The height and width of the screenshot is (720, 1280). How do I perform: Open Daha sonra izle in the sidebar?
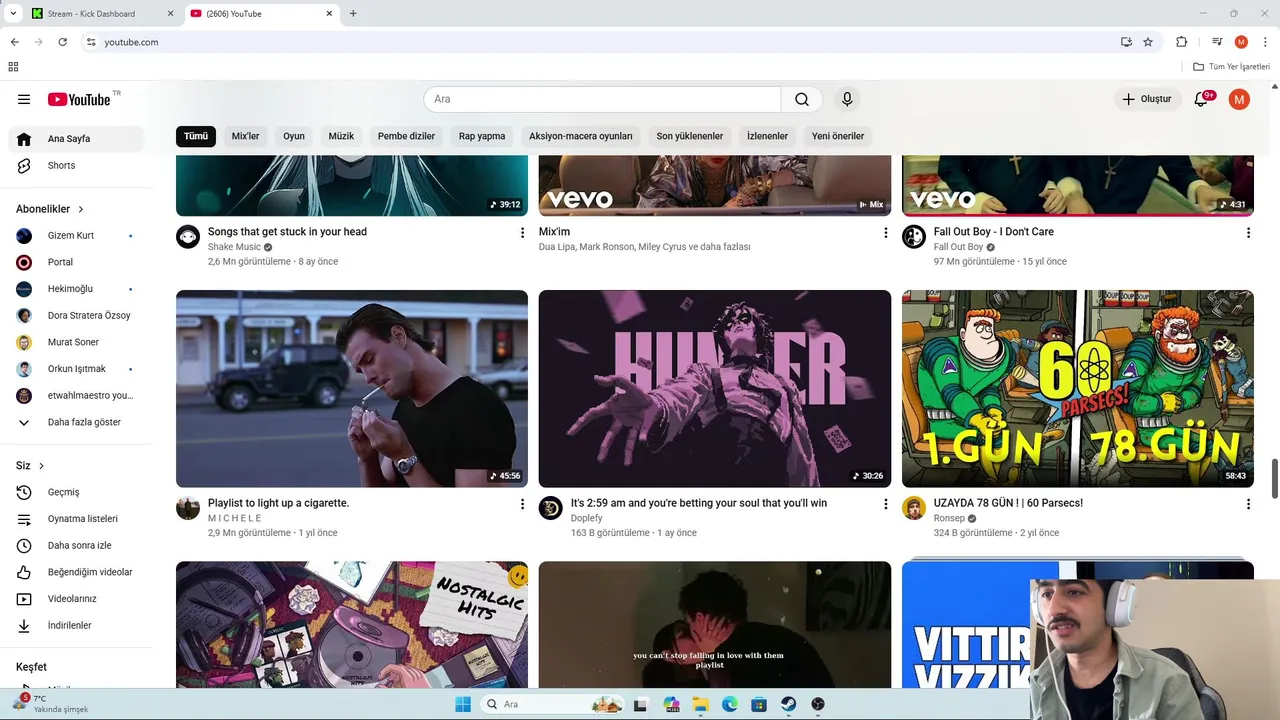76,545
